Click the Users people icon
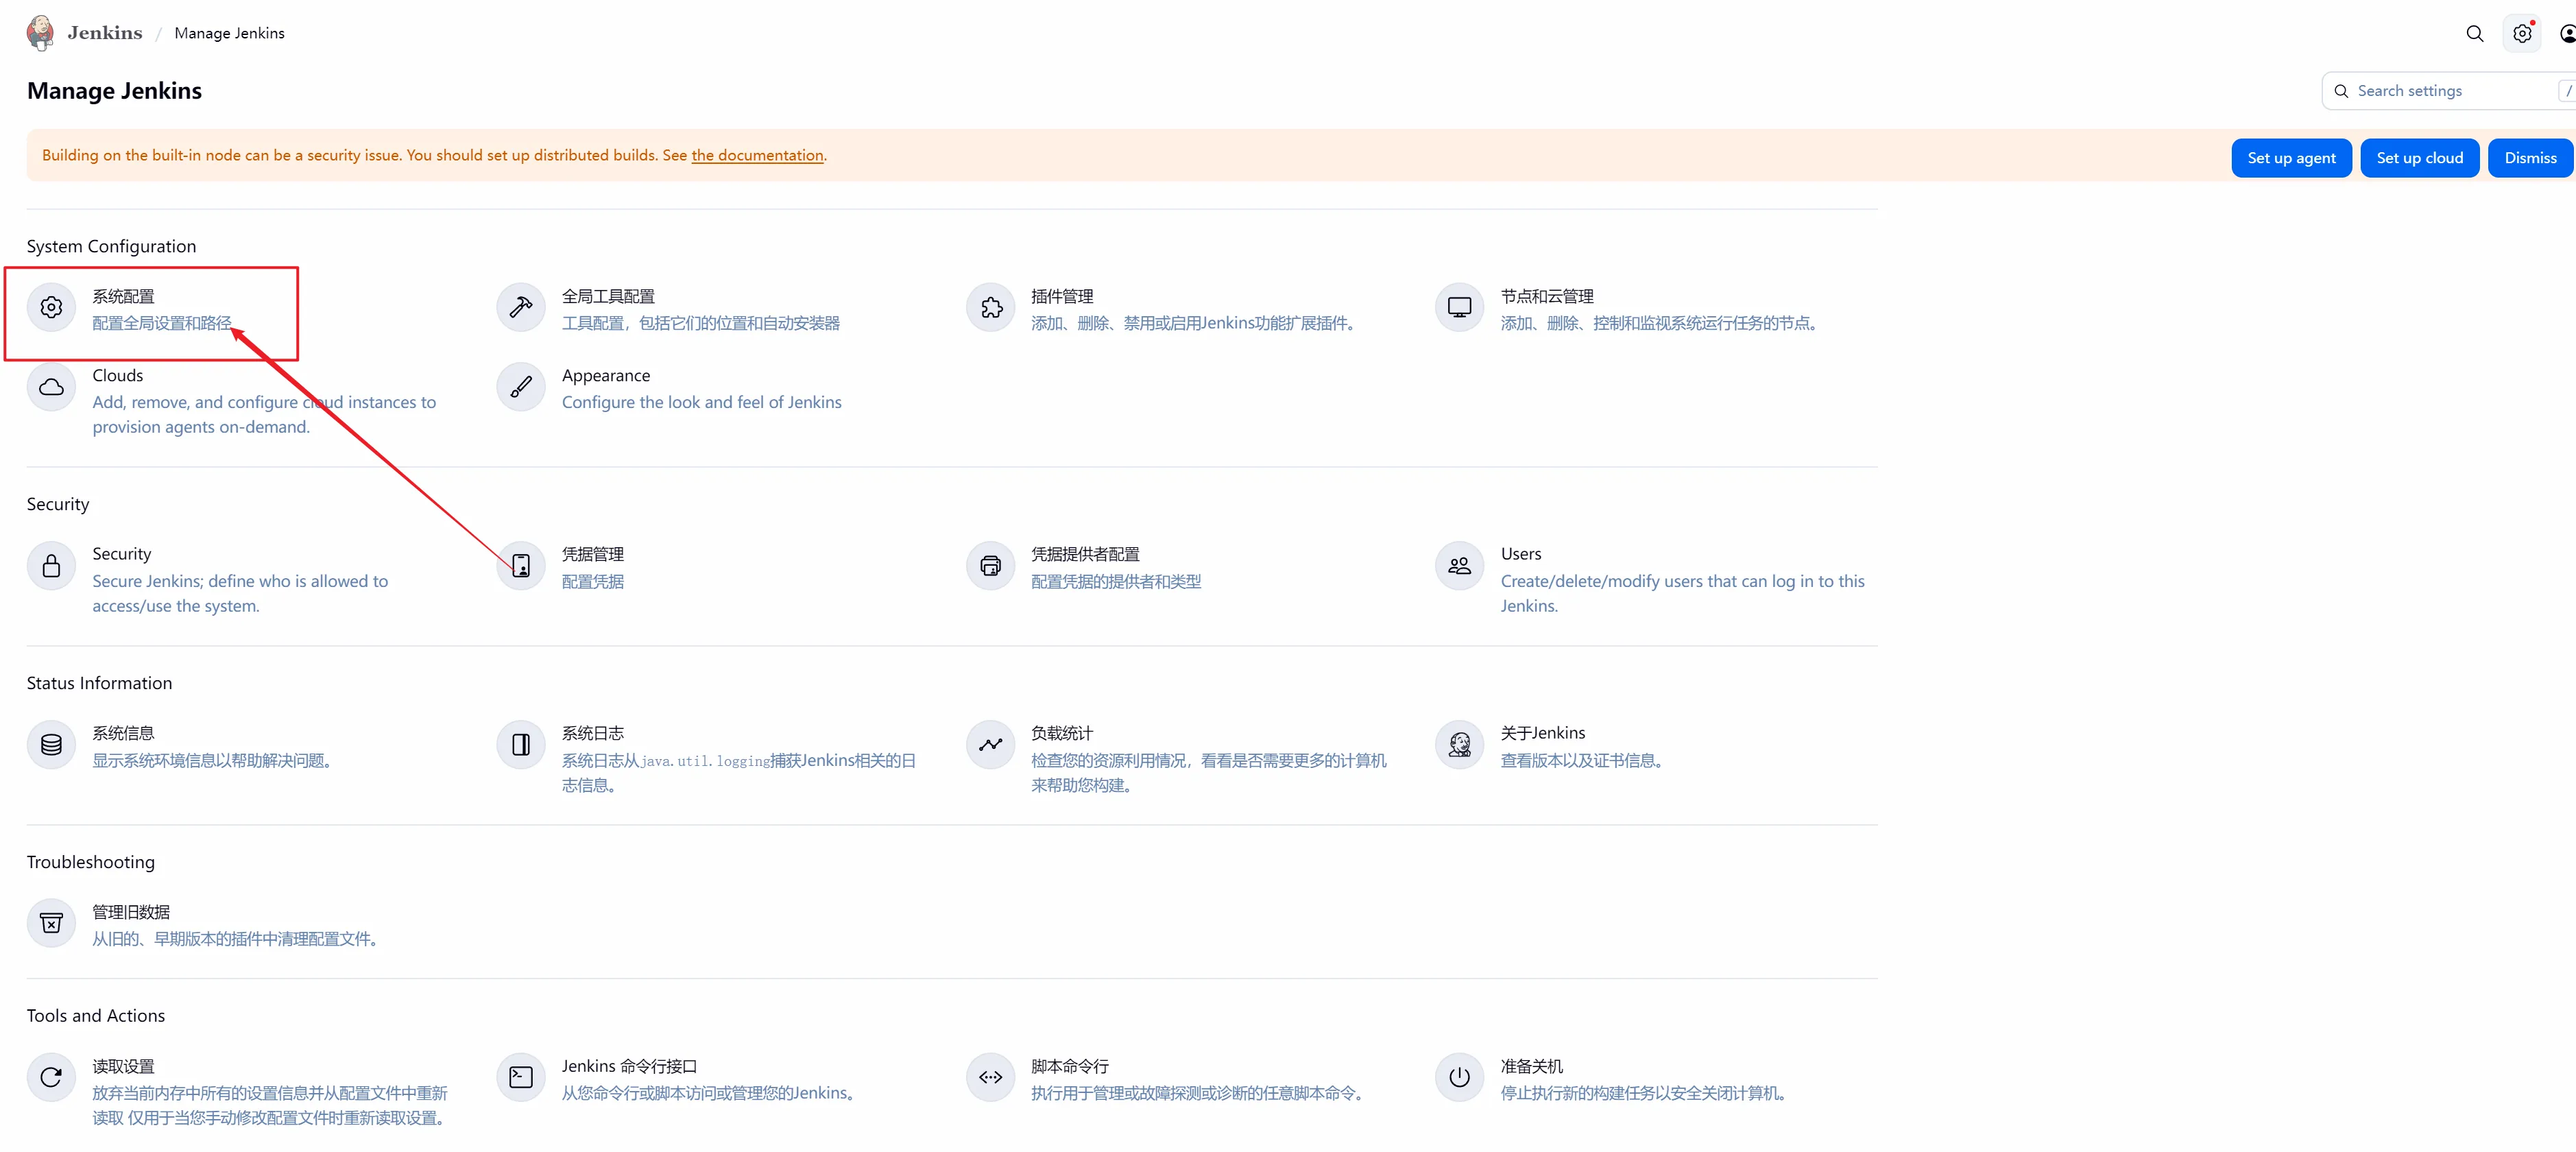The height and width of the screenshot is (1152, 2576). click(x=1459, y=566)
